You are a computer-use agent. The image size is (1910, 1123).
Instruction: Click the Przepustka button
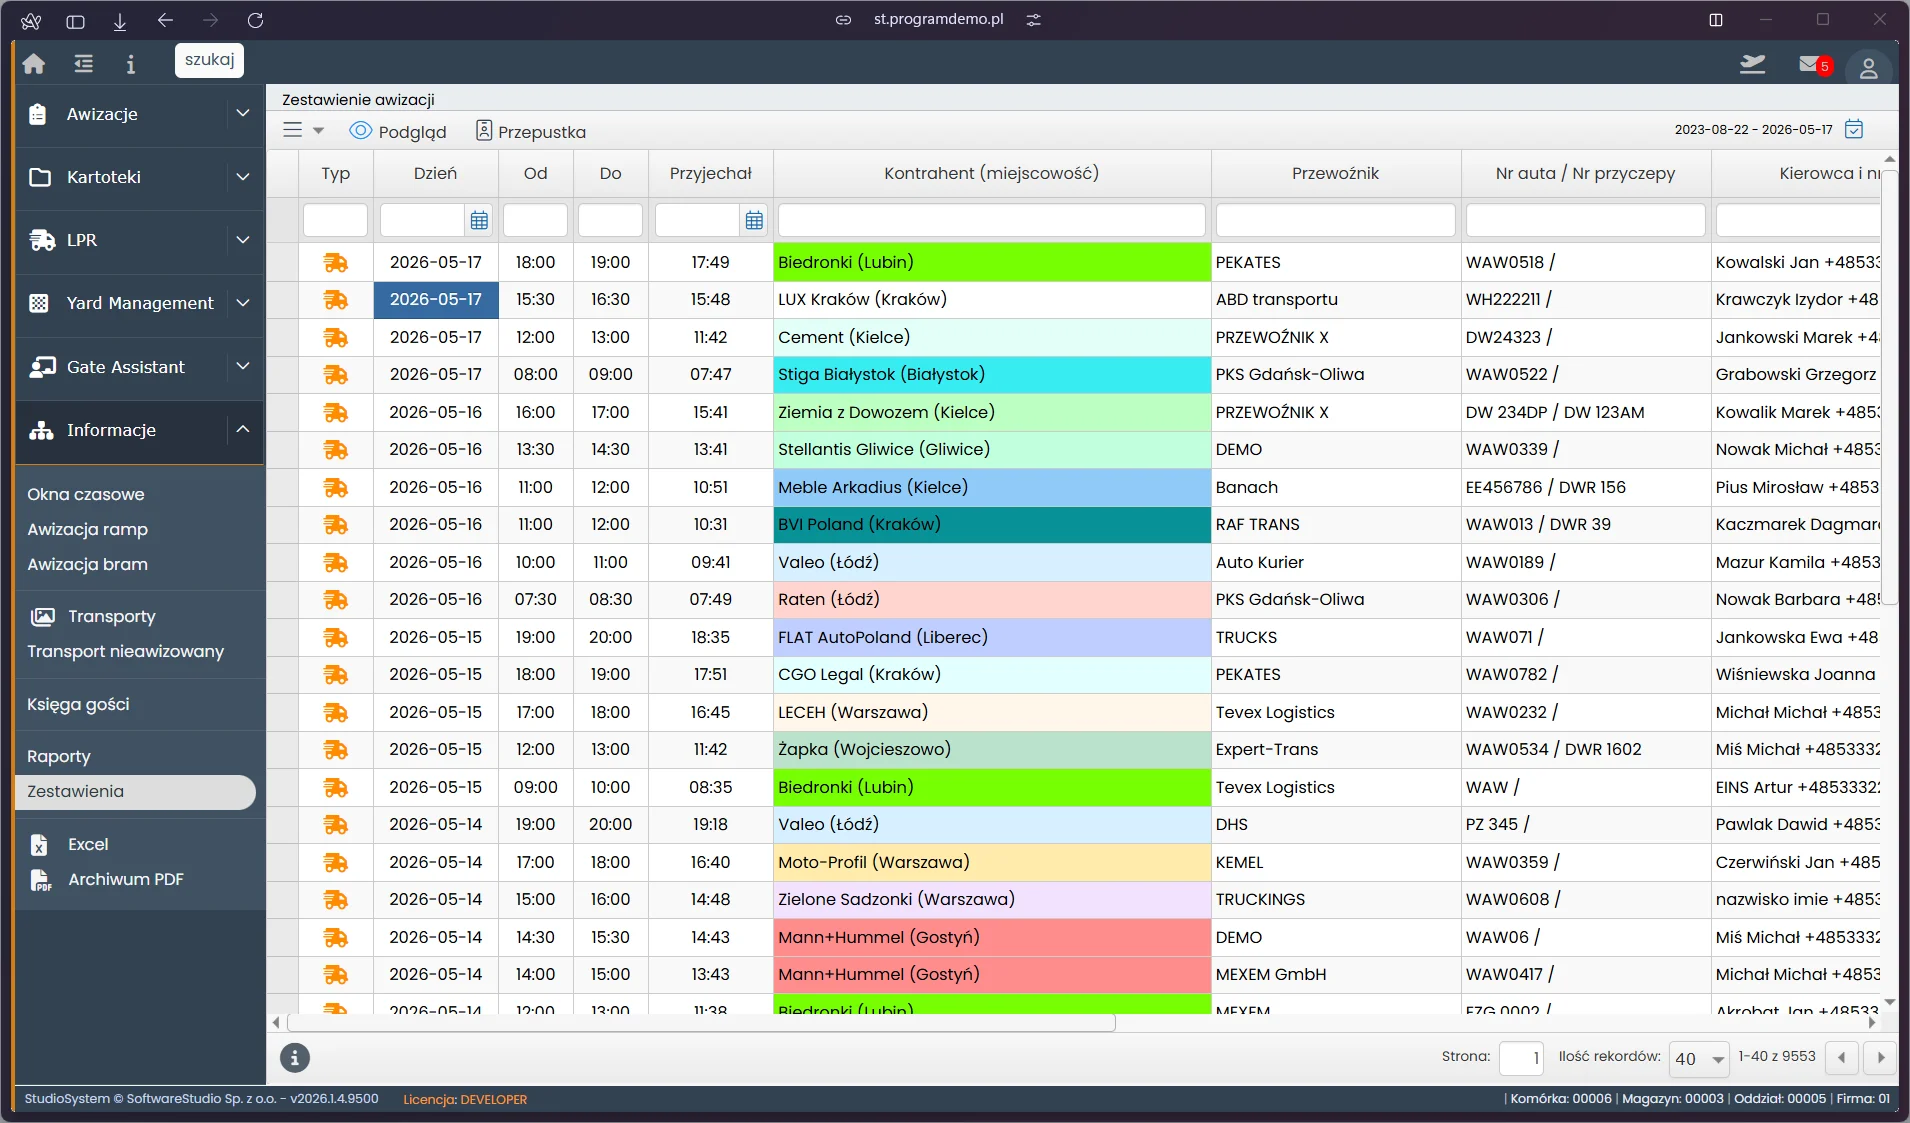[x=530, y=131]
